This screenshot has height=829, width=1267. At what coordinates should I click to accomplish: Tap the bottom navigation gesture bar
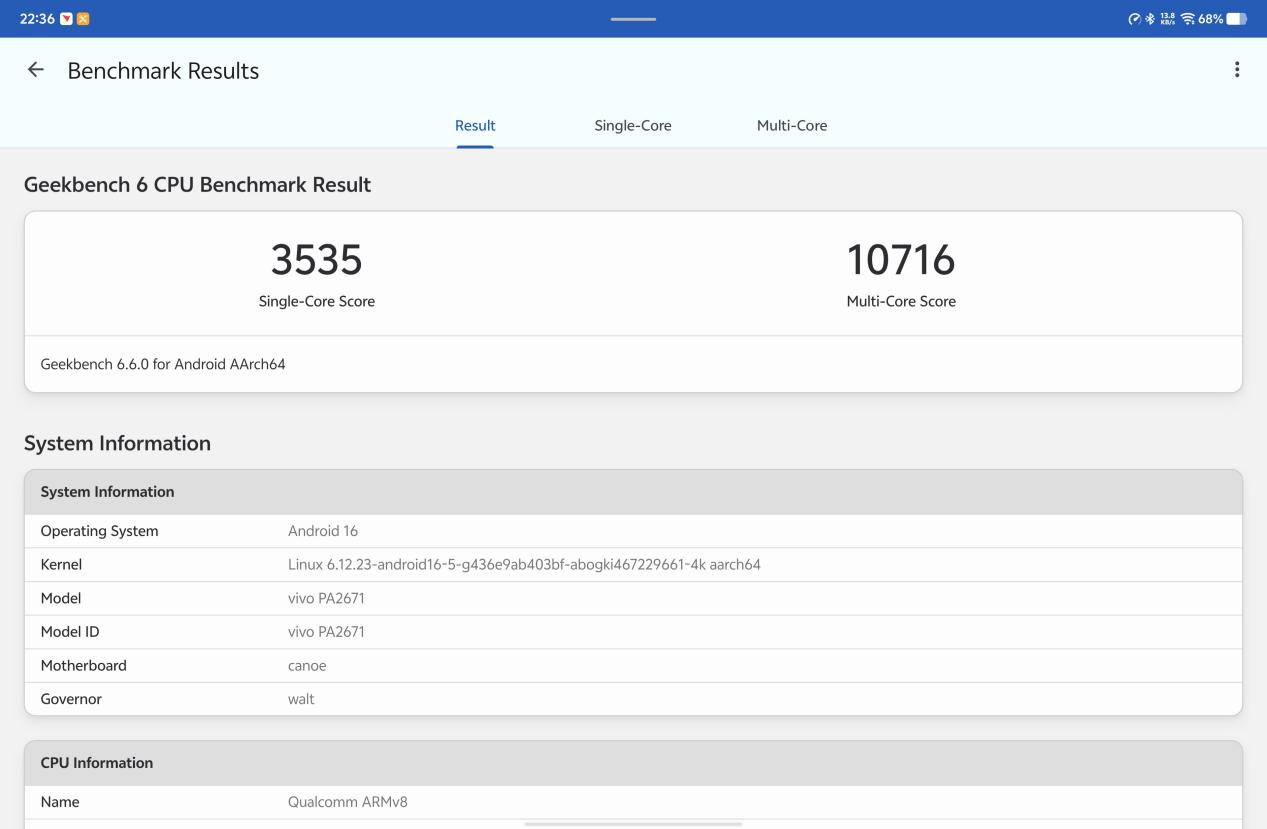633,824
